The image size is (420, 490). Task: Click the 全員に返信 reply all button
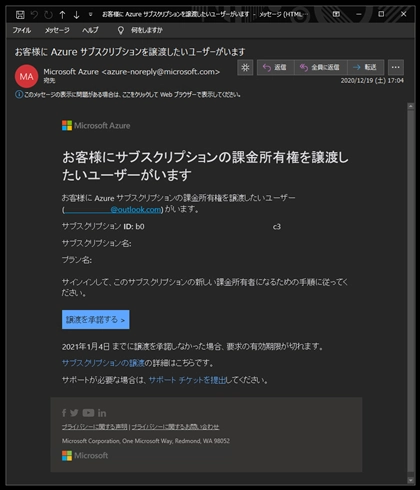tap(321, 67)
